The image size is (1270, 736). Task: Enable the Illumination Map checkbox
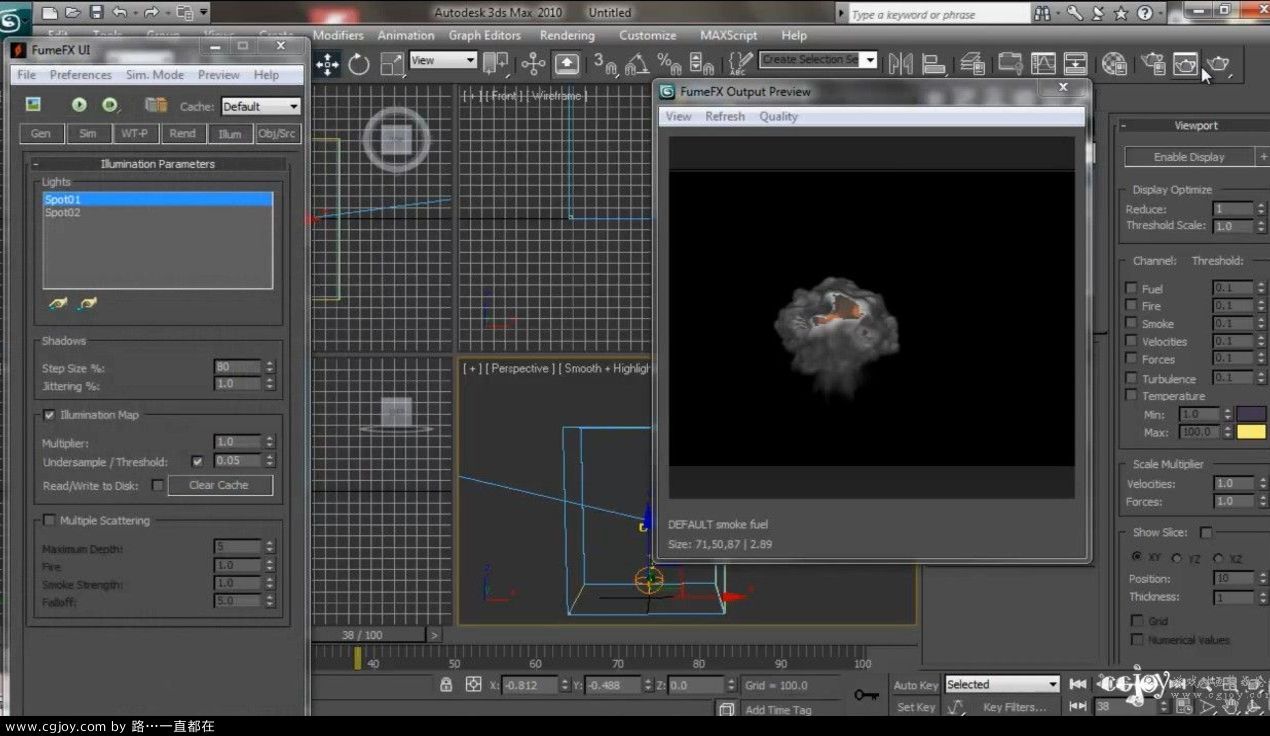(x=49, y=415)
